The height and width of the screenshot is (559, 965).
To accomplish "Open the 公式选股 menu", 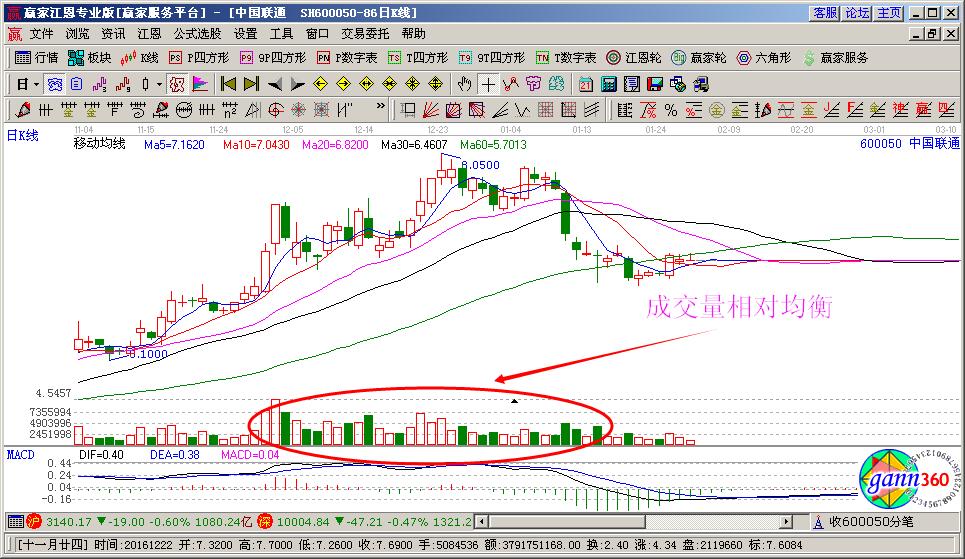I will 197,33.
